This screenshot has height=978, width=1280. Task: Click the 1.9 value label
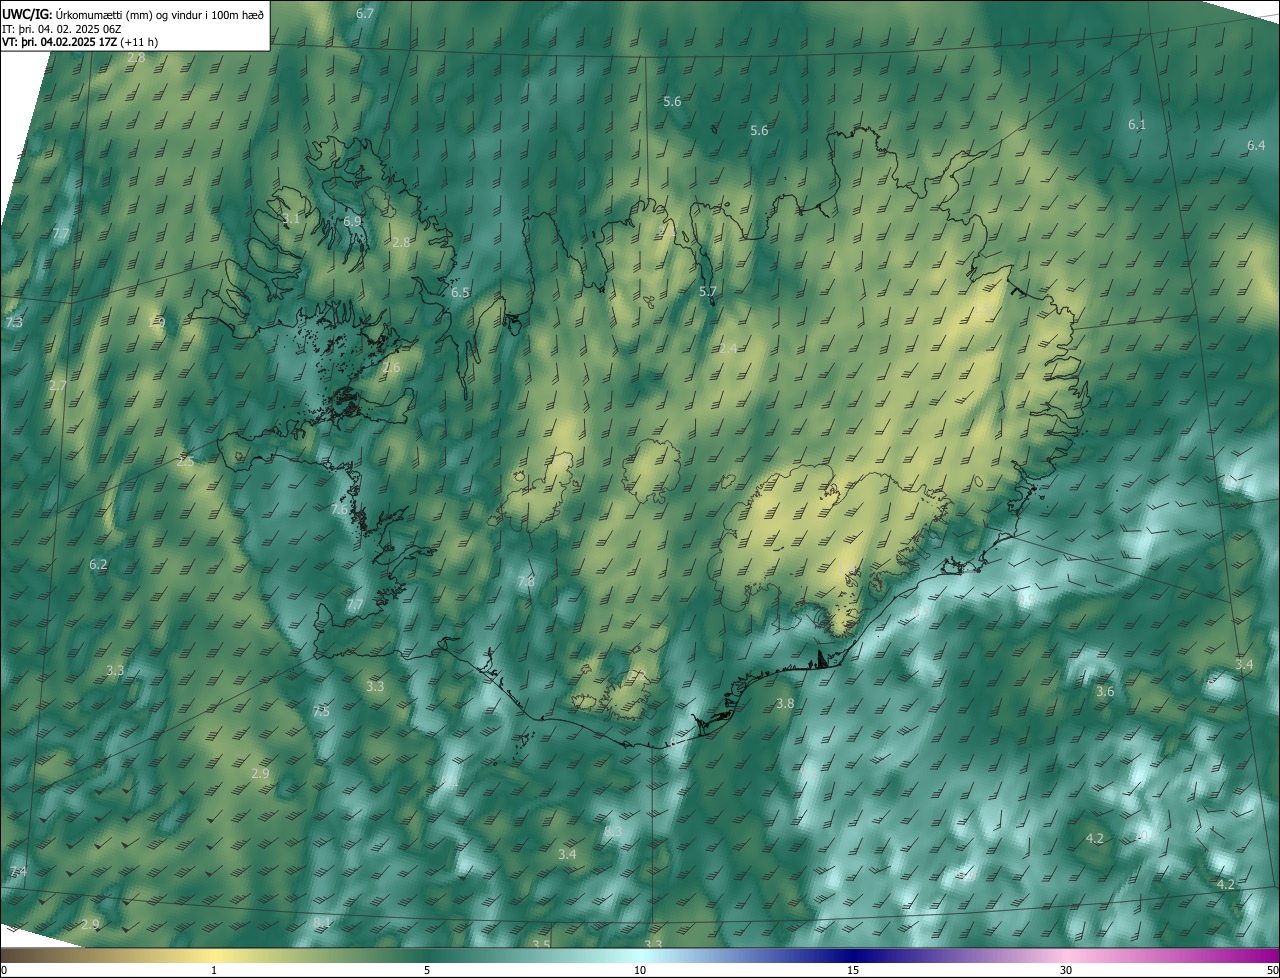[157, 322]
